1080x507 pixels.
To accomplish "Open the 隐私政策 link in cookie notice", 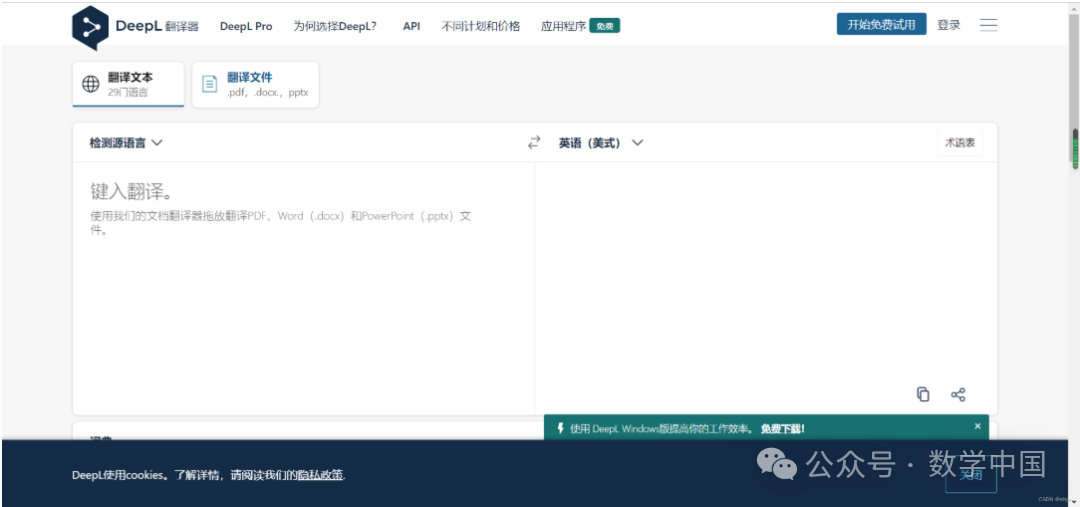I will tap(320, 475).
